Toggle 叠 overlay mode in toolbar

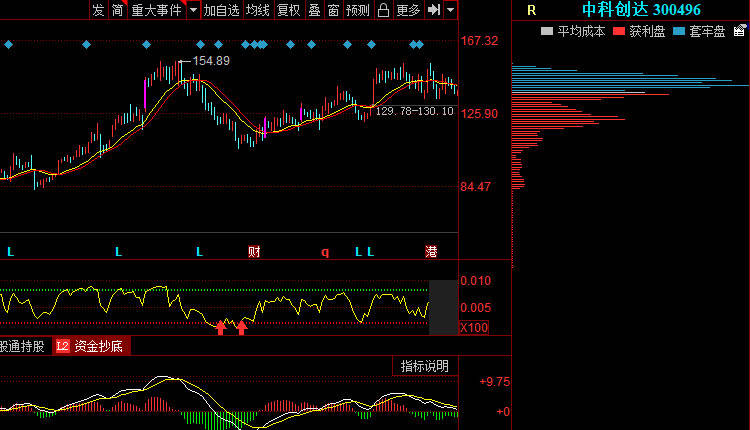click(314, 10)
